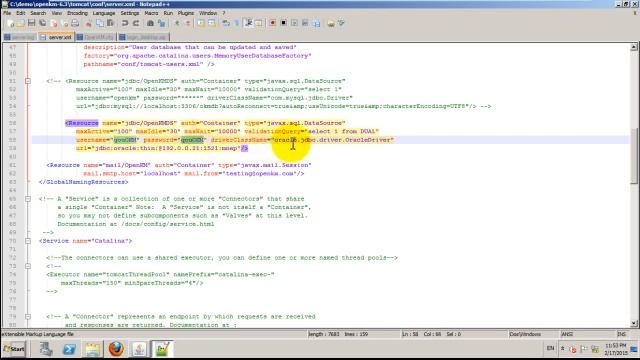
Task: Open Firefox from the taskbar
Action: (116, 349)
